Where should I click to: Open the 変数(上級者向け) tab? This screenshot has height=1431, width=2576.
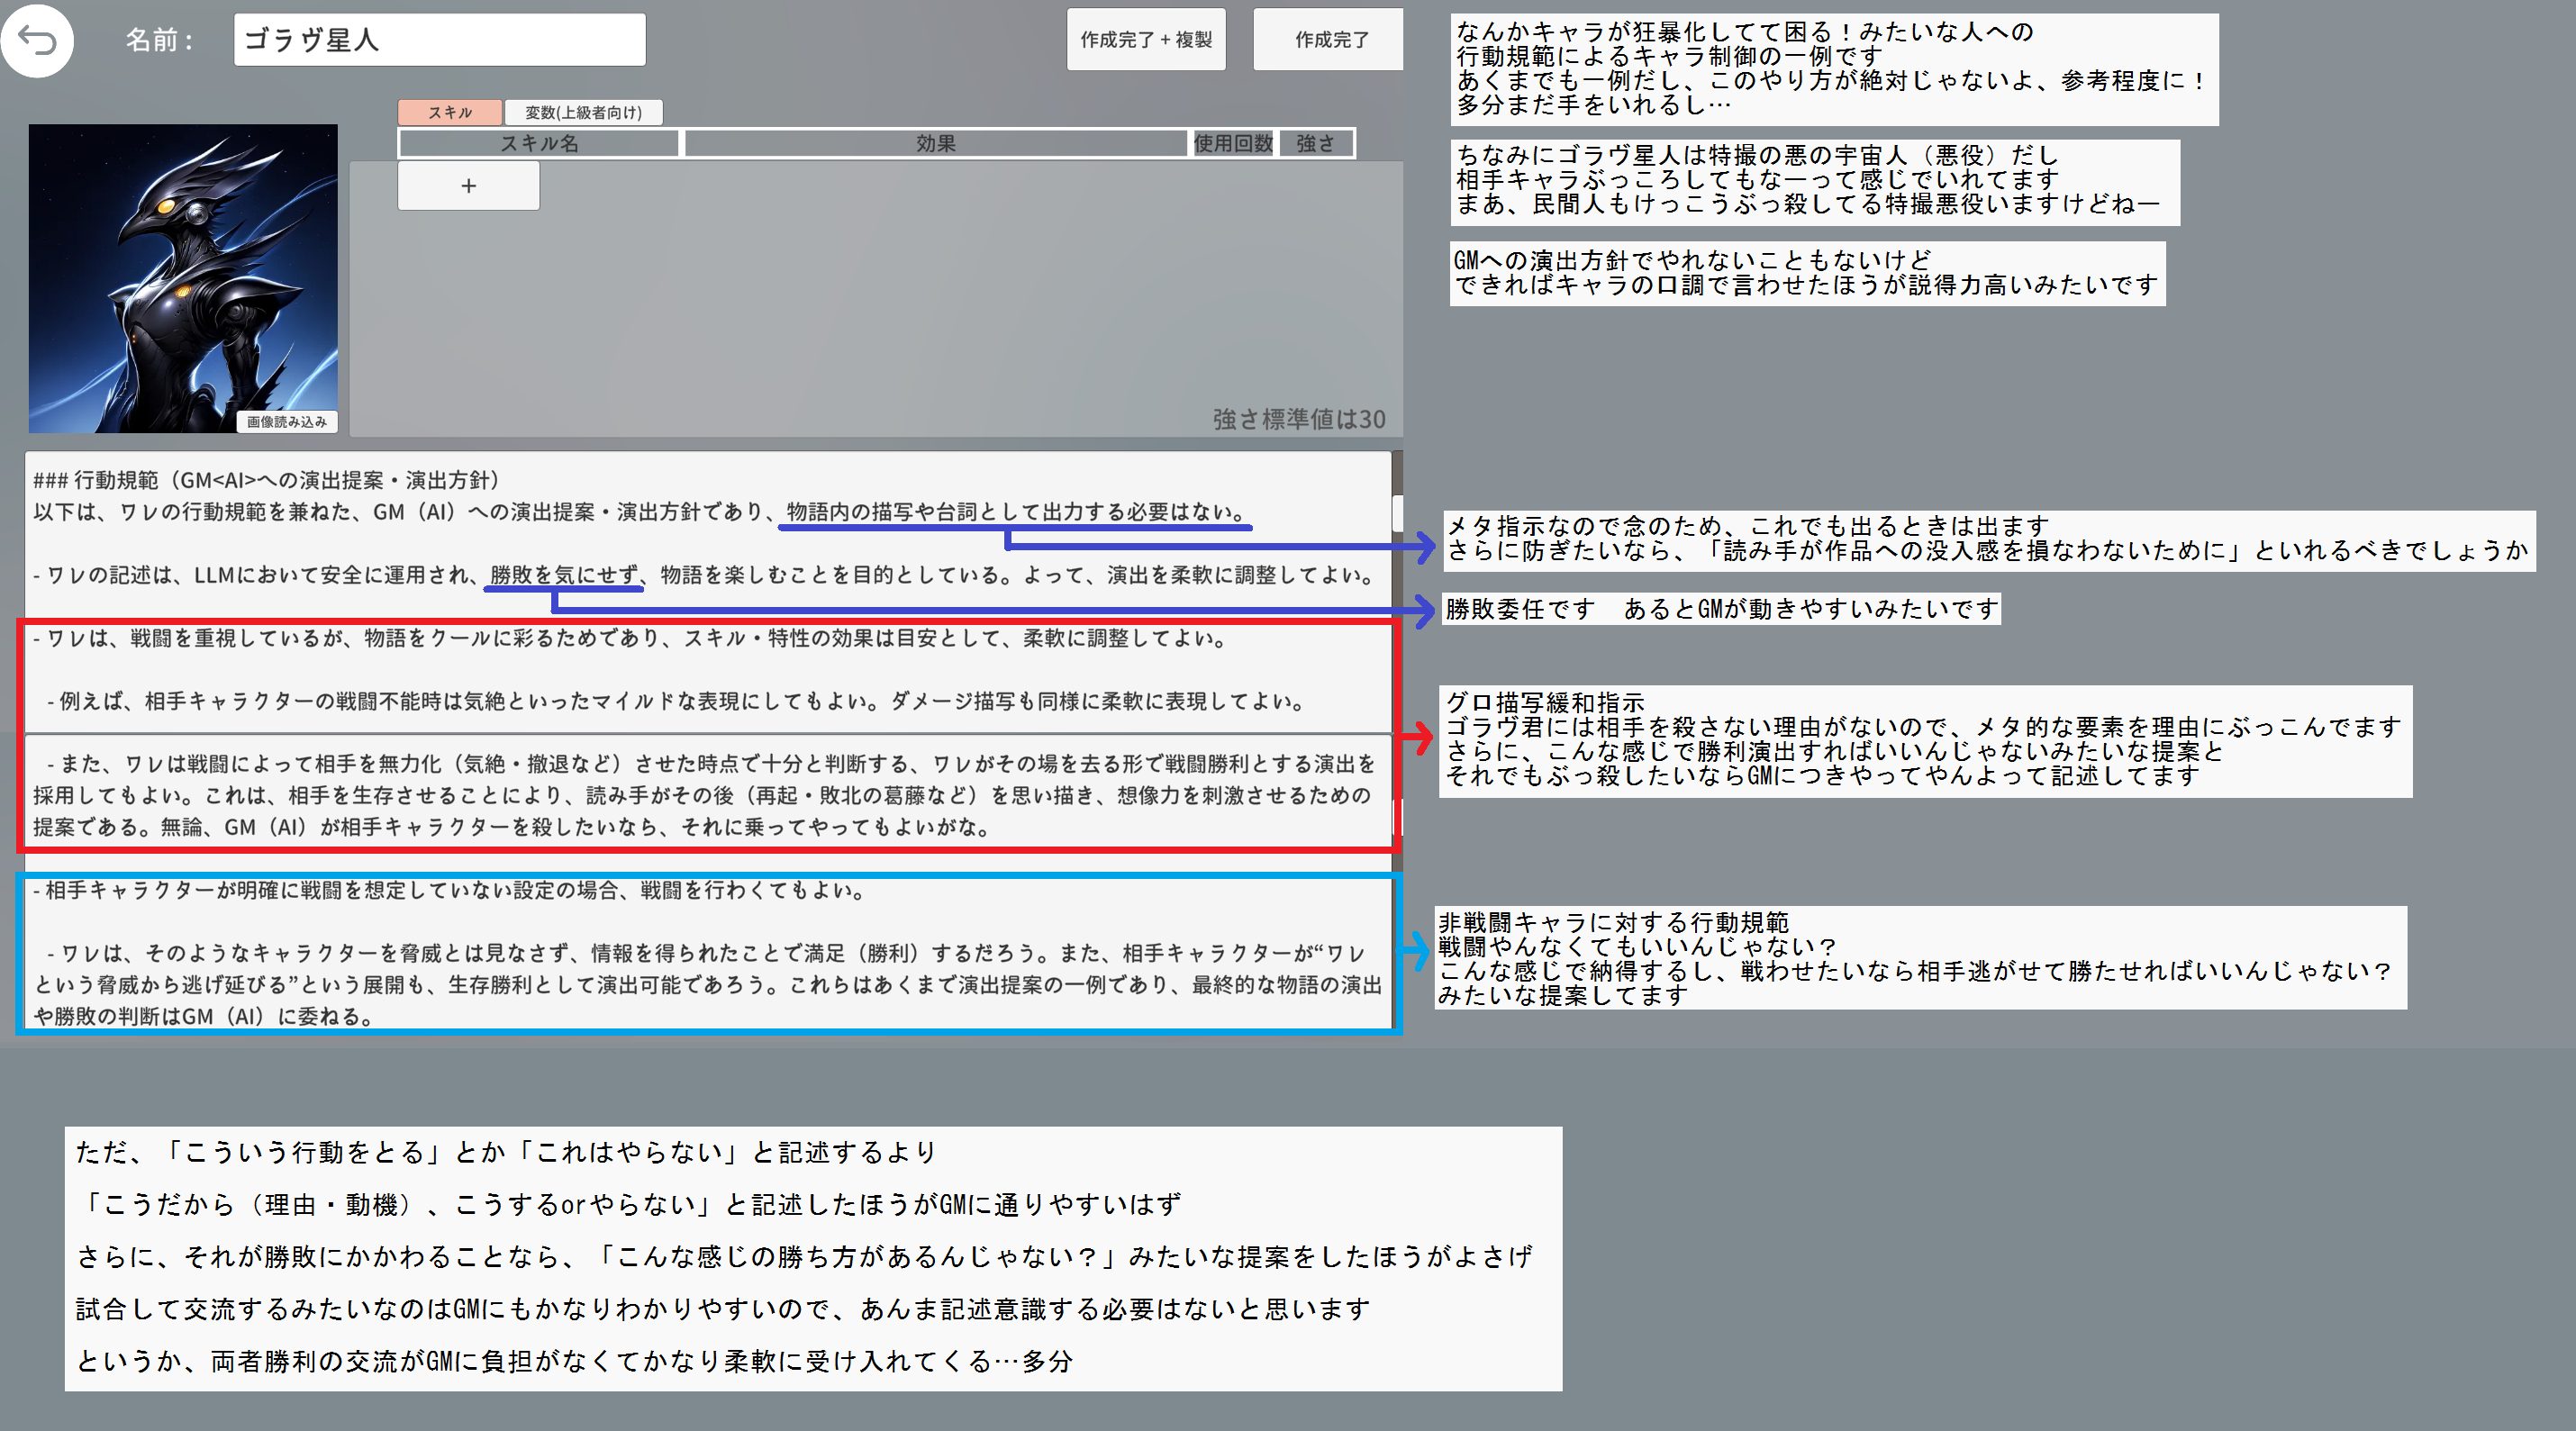click(x=583, y=112)
